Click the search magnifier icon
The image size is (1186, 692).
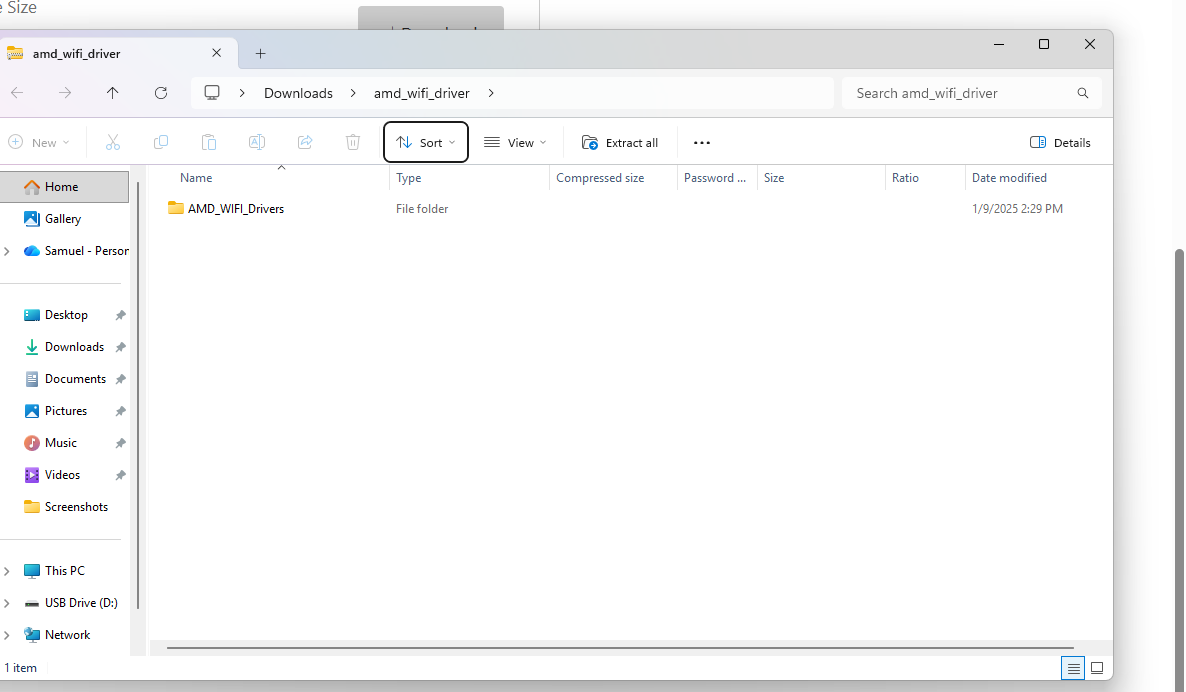pos(1082,93)
